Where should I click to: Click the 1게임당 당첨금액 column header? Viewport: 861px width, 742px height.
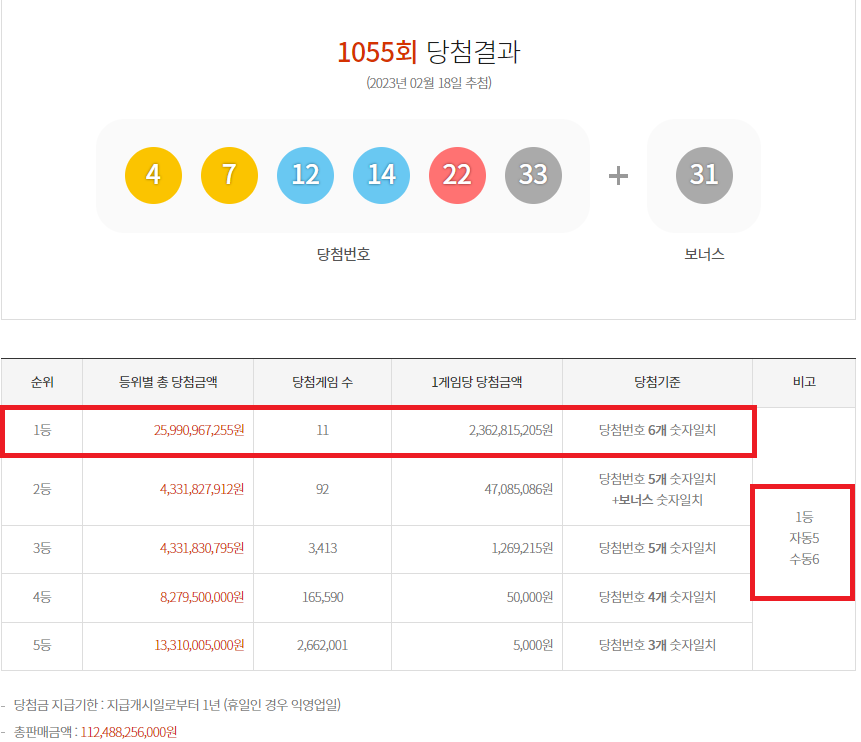coord(477,382)
